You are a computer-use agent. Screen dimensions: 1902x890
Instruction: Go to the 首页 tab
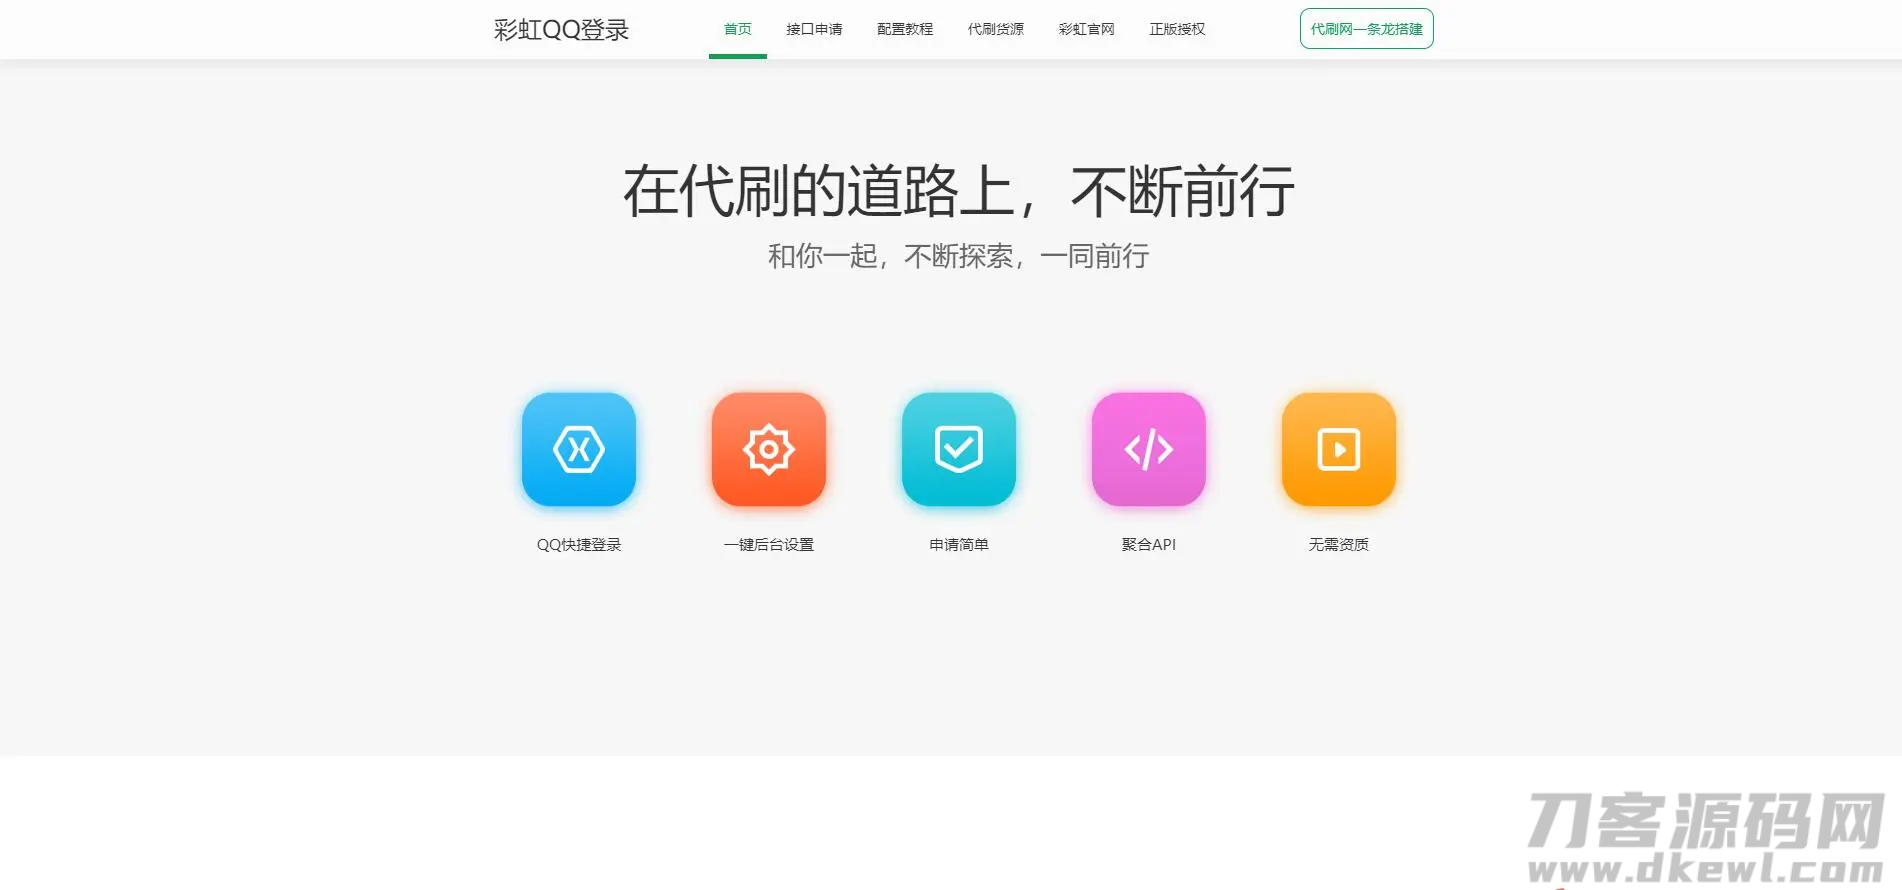[x=737, y=29]
